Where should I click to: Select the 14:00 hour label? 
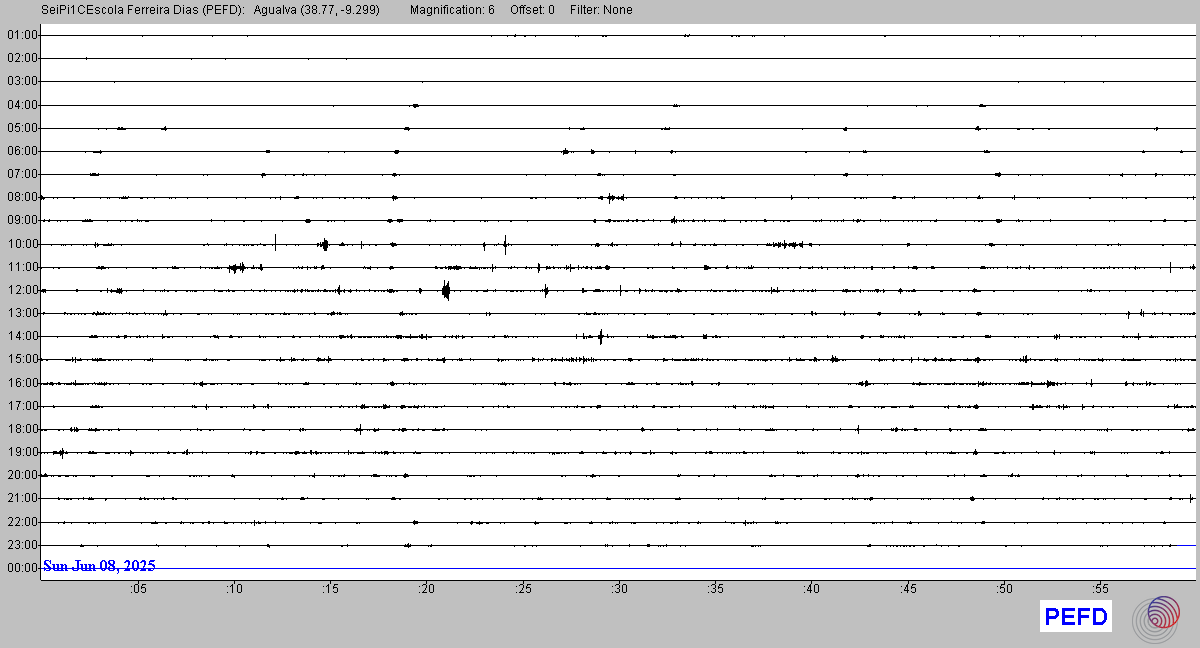22,336
